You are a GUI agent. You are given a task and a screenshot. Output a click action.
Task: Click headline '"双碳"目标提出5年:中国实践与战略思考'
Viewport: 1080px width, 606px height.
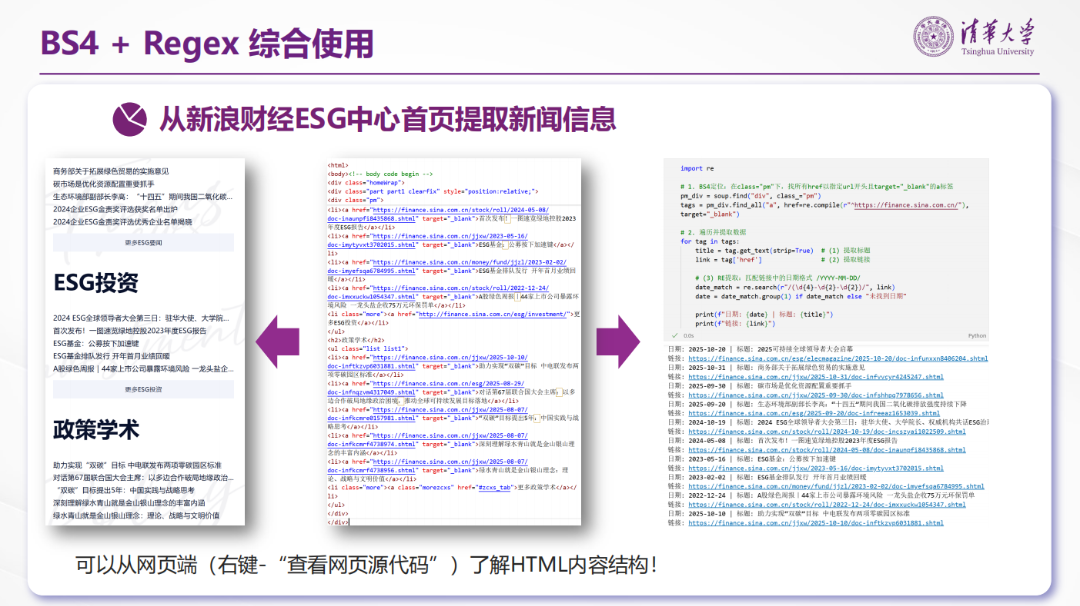(125, 490)
